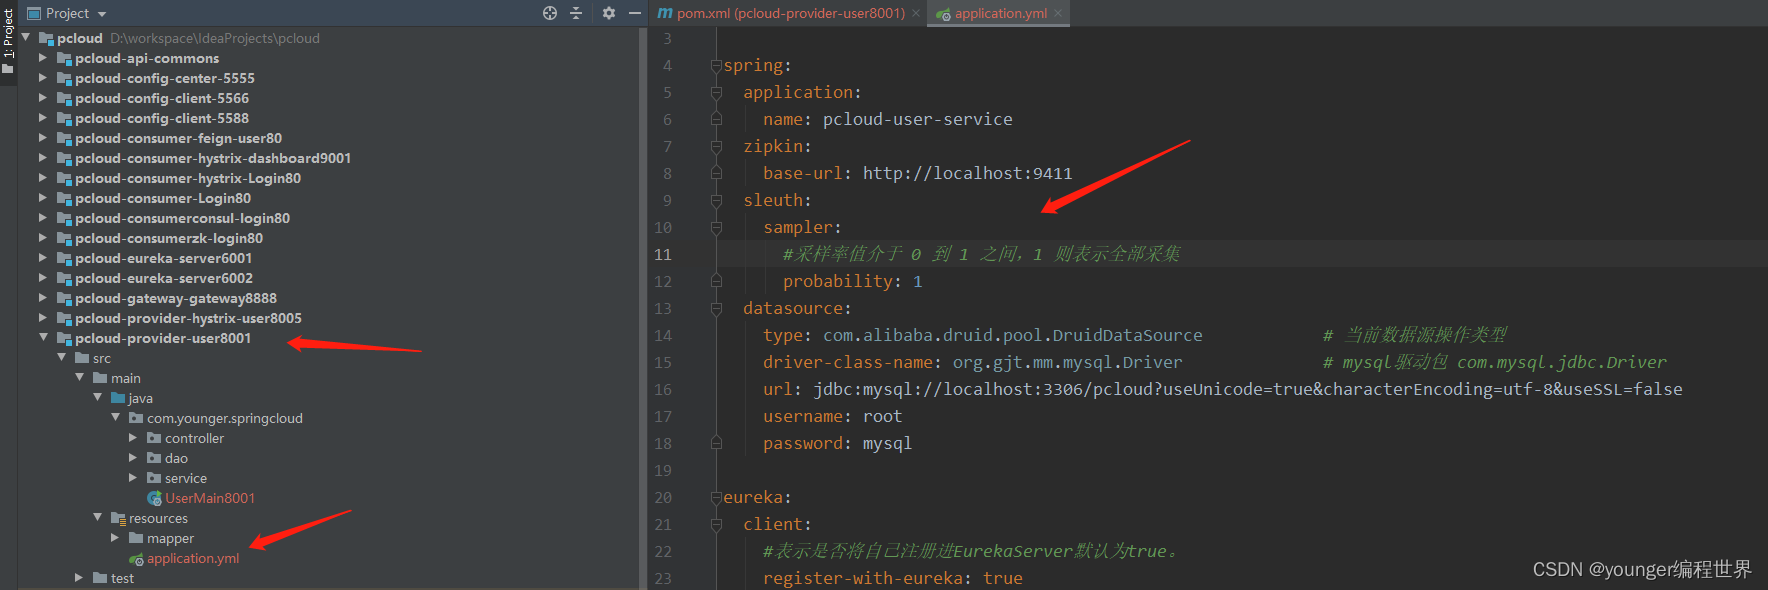Click the Project panel vertical scrollbar

tap(642, 308)
